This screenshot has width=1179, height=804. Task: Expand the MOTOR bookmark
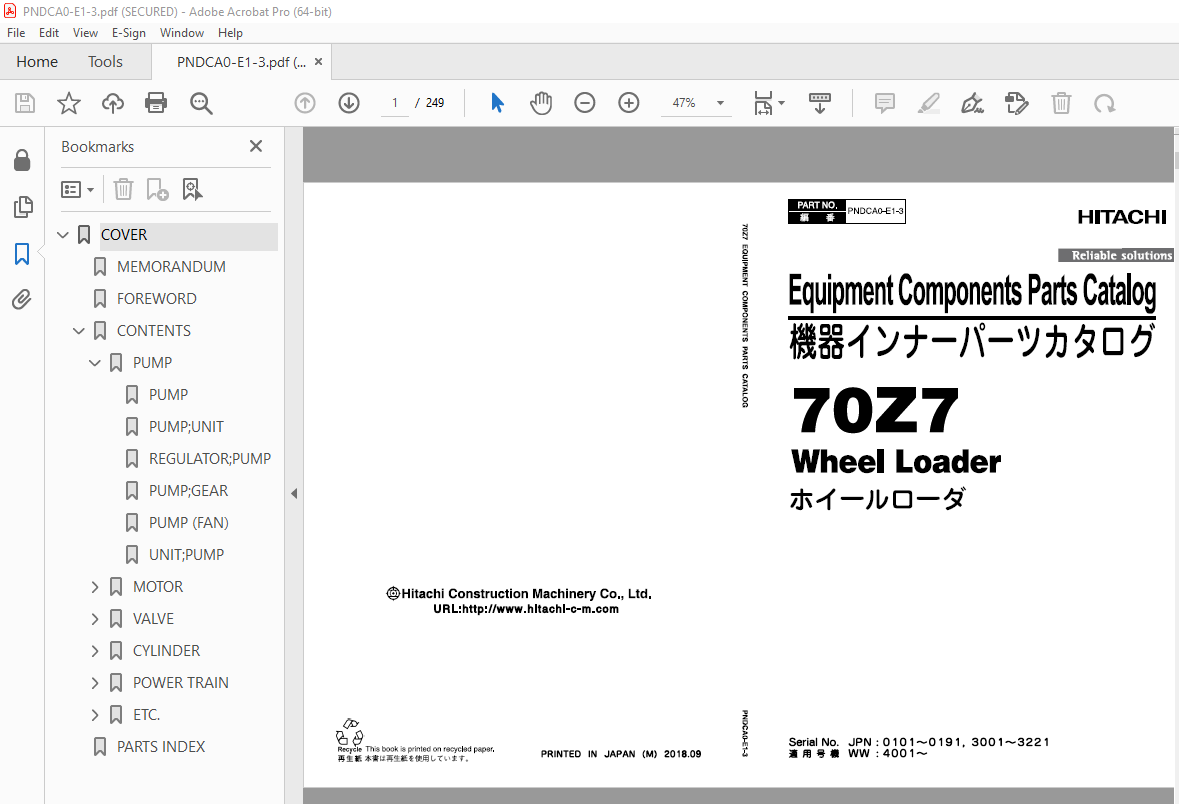coord(95,587)
